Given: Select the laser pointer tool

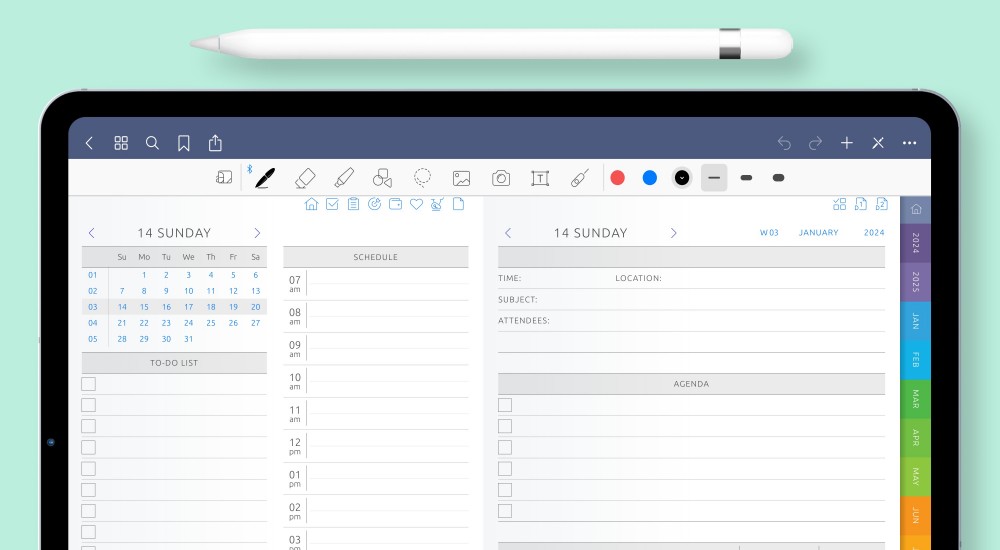Looking at the screenshot, I should pyautogui.click(x=579, y=178).
